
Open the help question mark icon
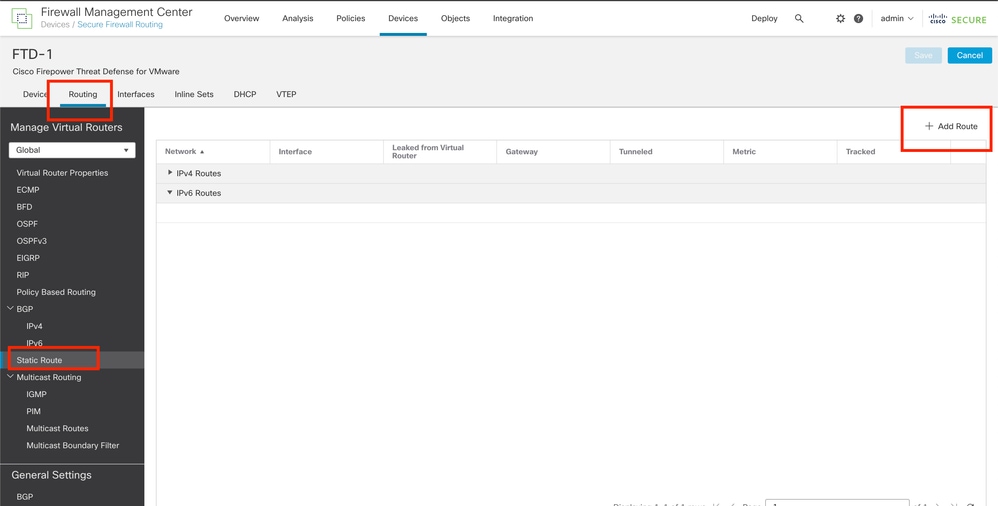pos(858,18)
